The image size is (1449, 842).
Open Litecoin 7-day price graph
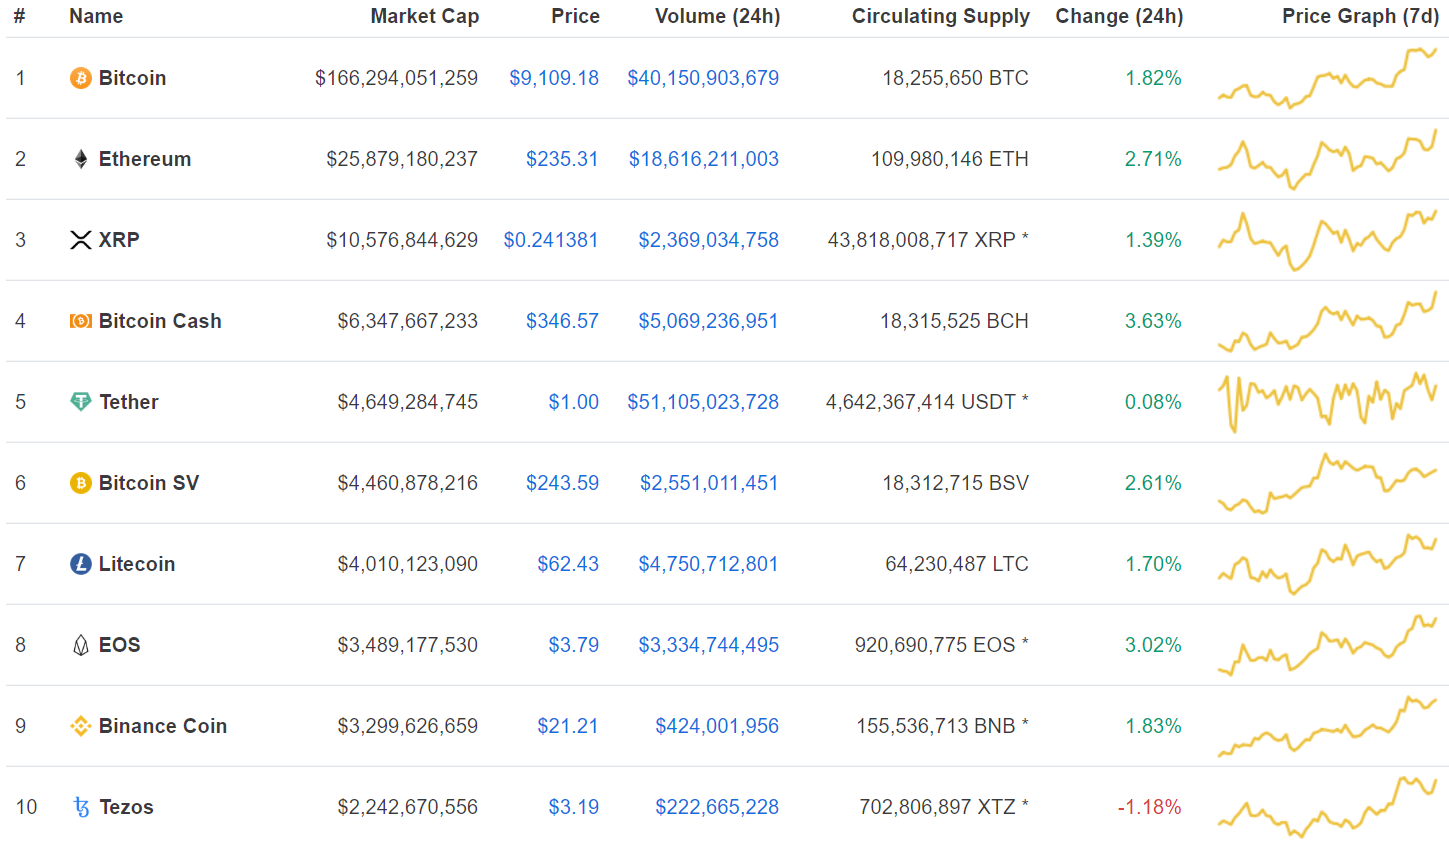1327,564
